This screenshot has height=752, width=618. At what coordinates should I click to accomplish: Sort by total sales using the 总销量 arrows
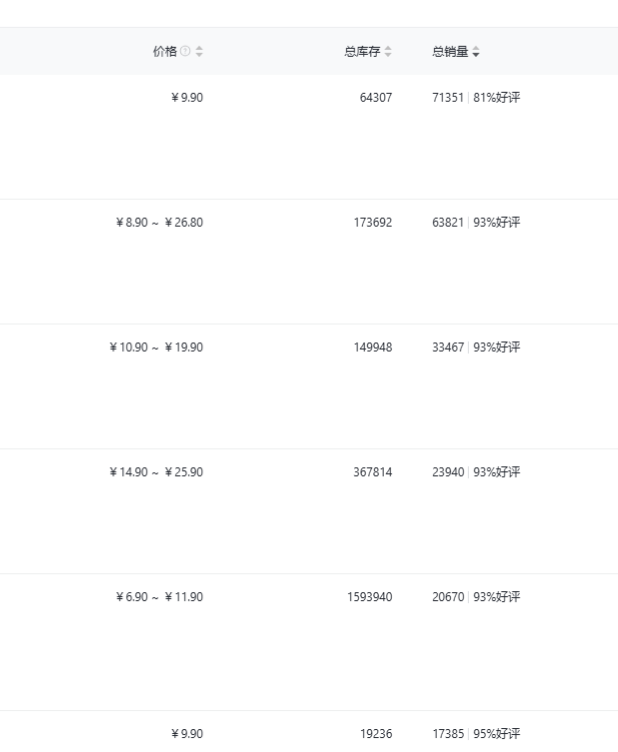[476, 51]
